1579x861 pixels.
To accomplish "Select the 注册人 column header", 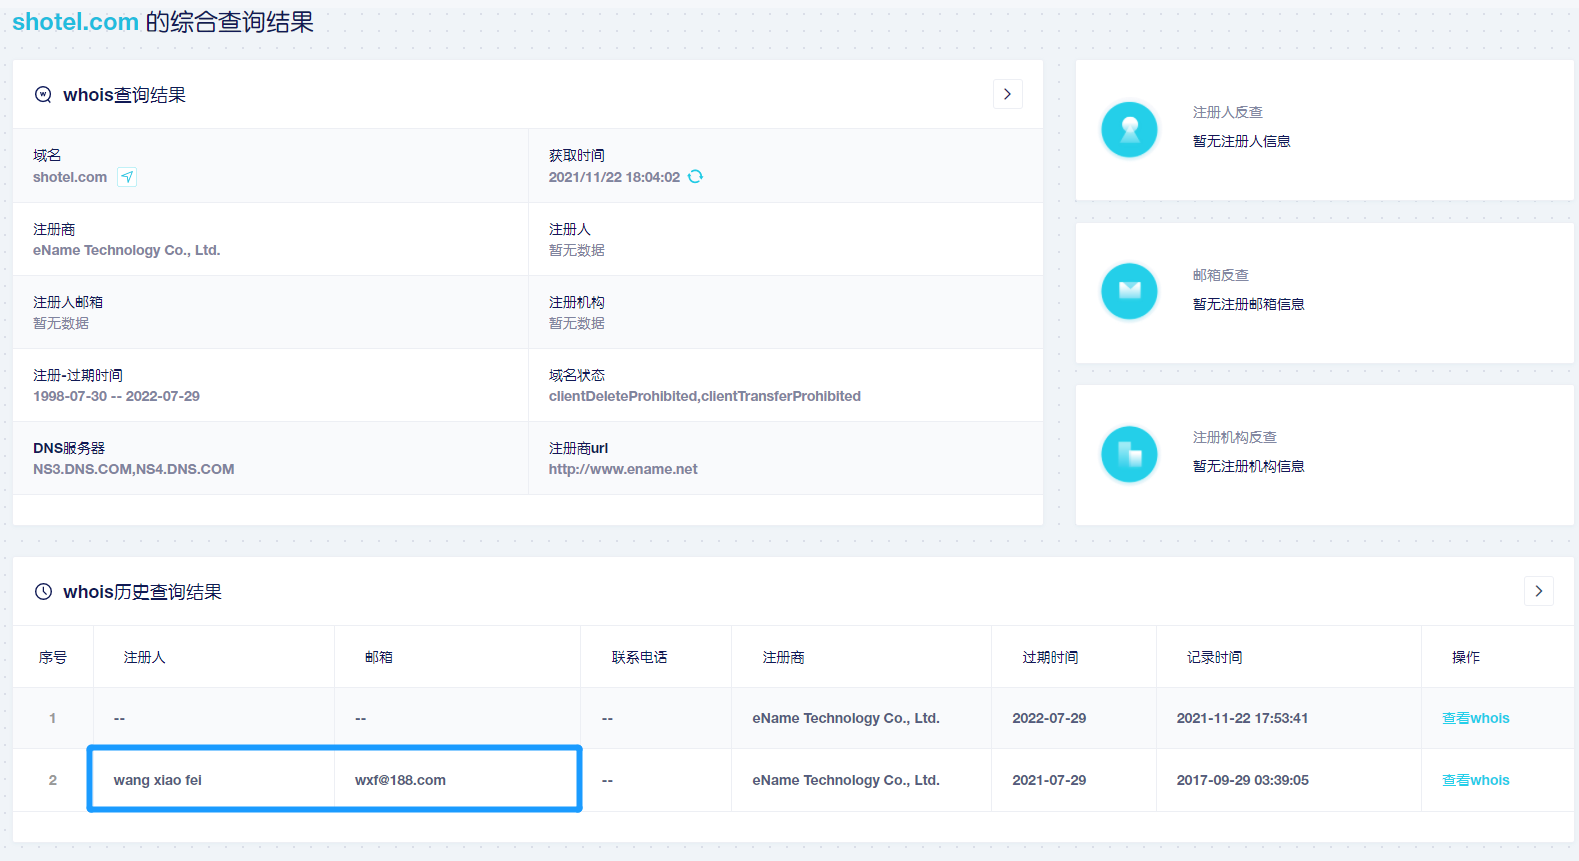I will [145, 657].
